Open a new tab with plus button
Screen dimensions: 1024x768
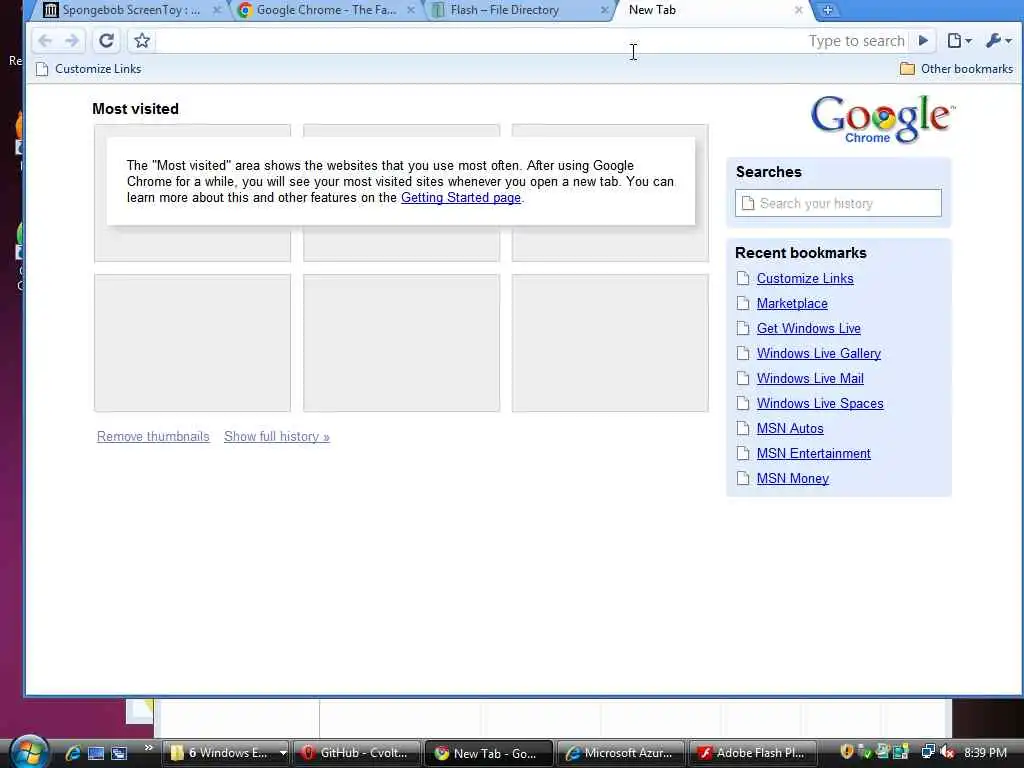(827, 10)
